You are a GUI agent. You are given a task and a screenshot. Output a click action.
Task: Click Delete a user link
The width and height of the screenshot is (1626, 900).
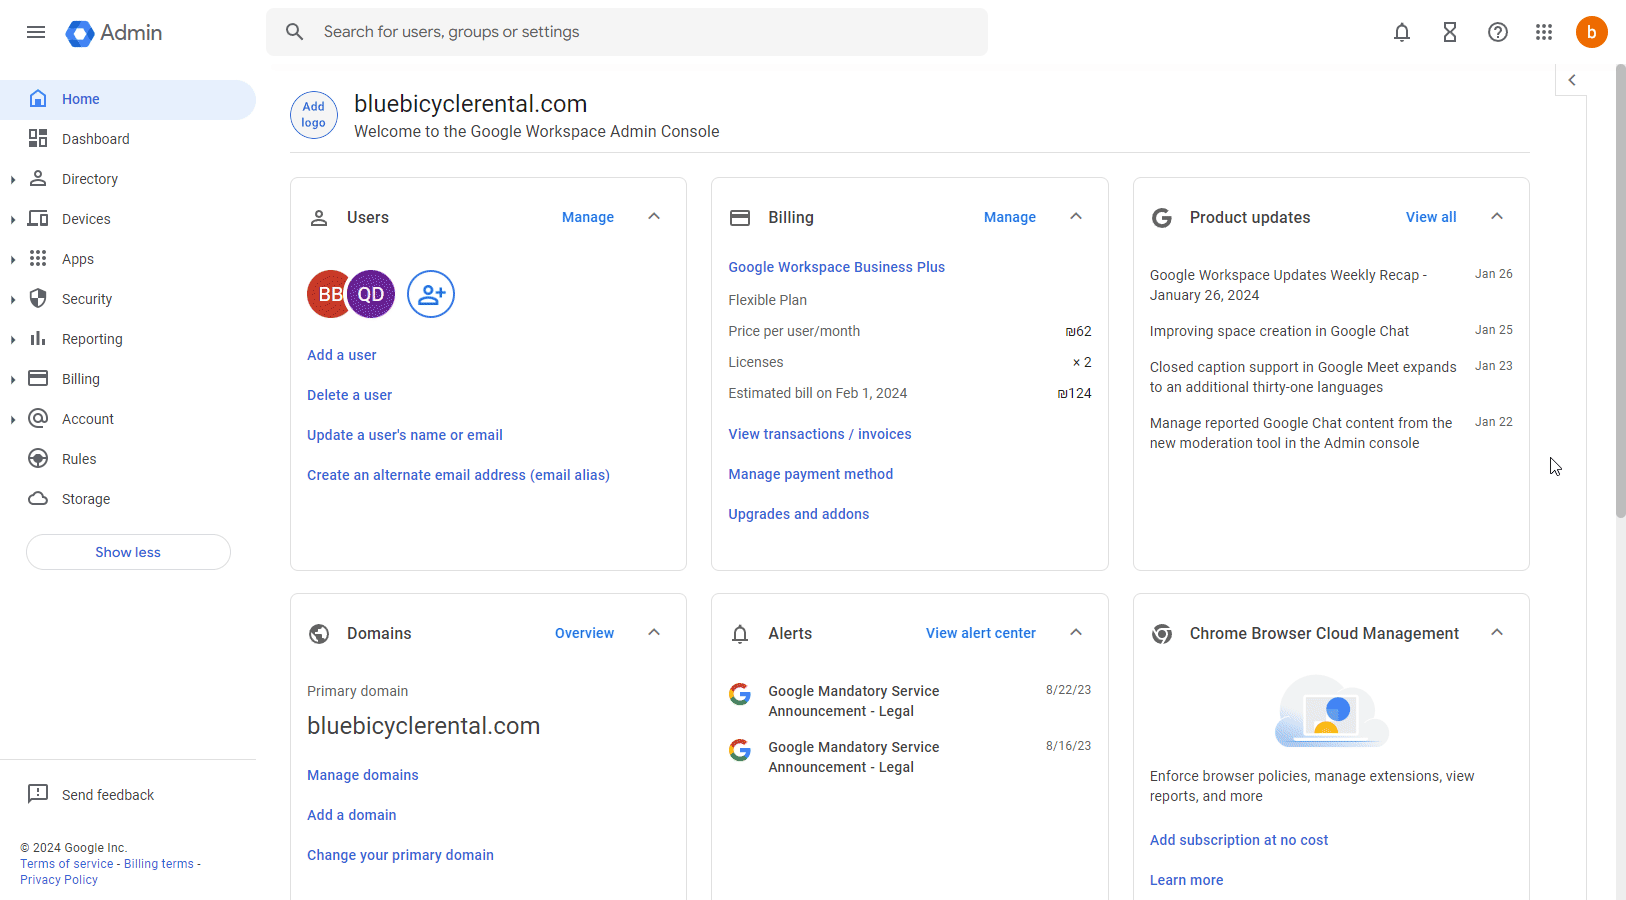[350, 395]
